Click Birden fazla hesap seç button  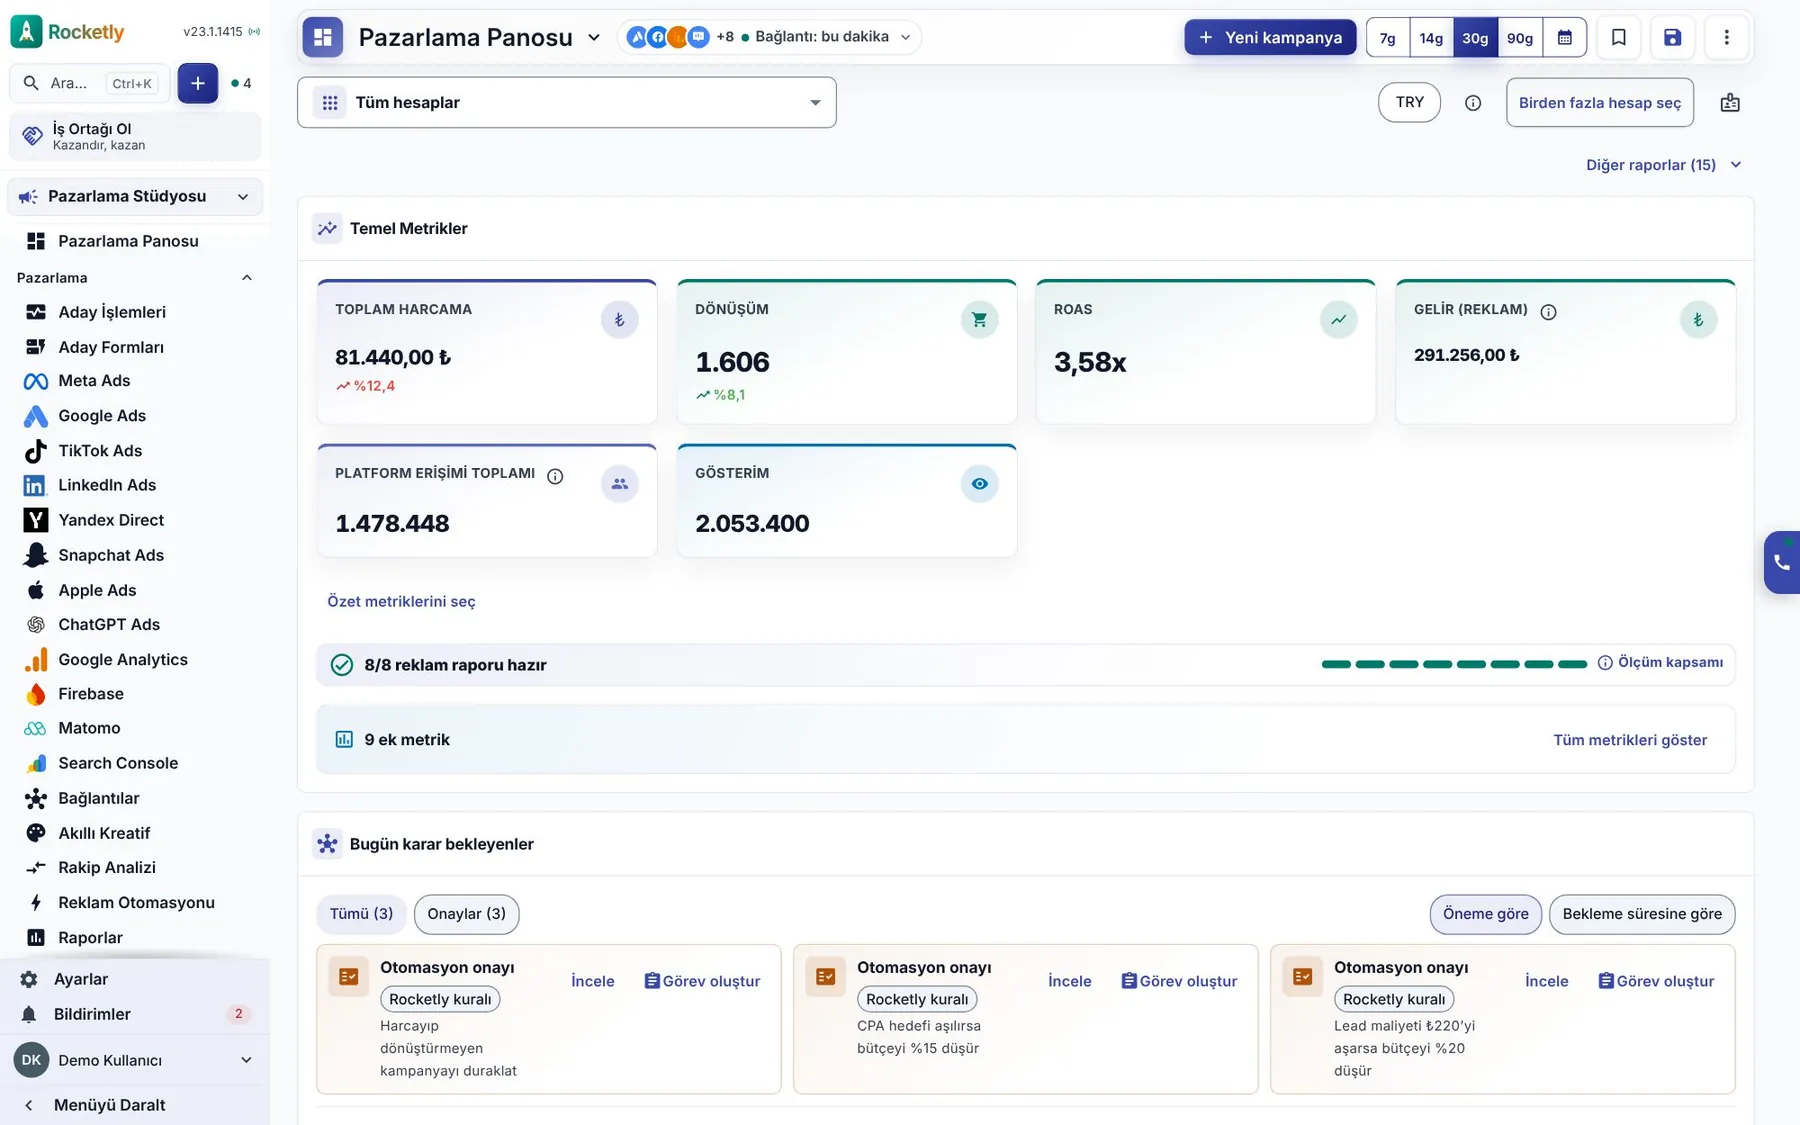click(1600, 102)
